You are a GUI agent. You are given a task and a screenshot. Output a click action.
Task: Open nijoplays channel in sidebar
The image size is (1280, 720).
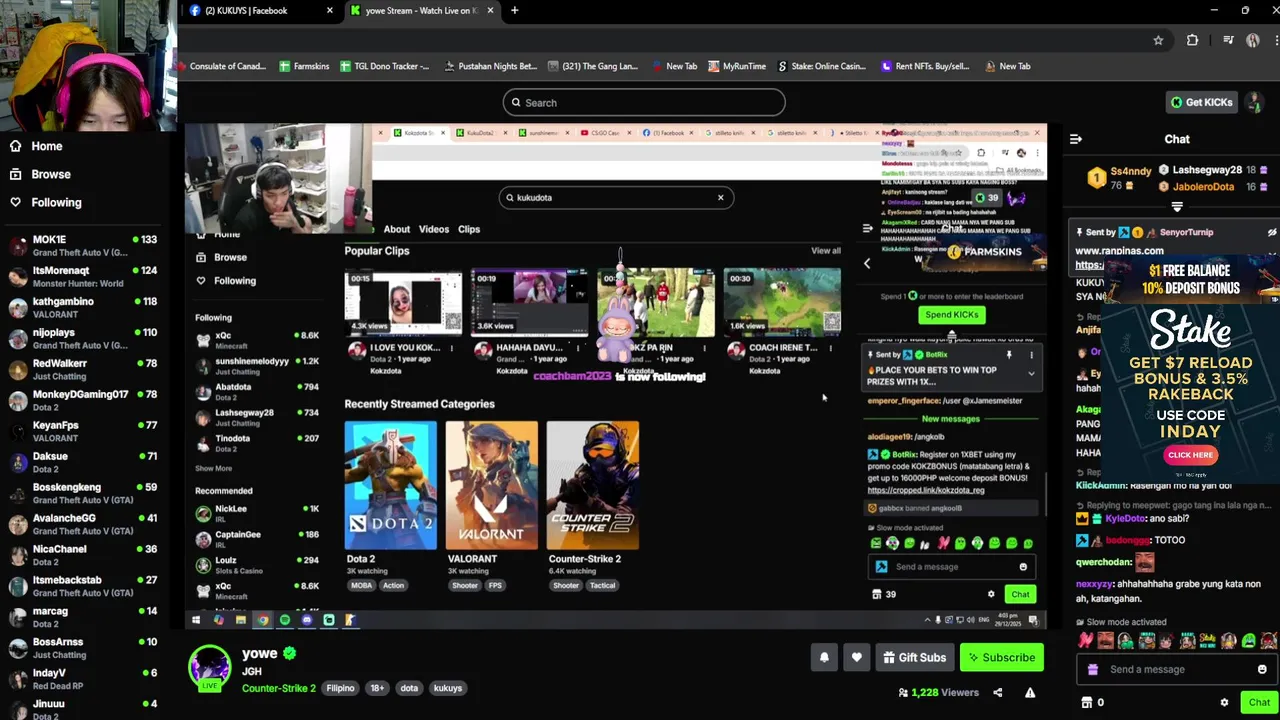(x=83, y=338)
